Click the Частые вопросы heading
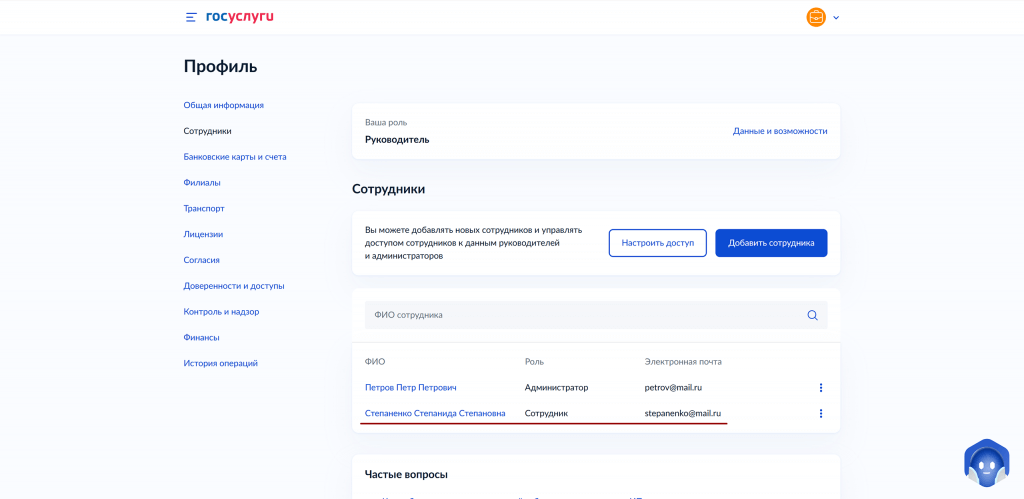The image size is (1024, 499). tap(406, 475)
